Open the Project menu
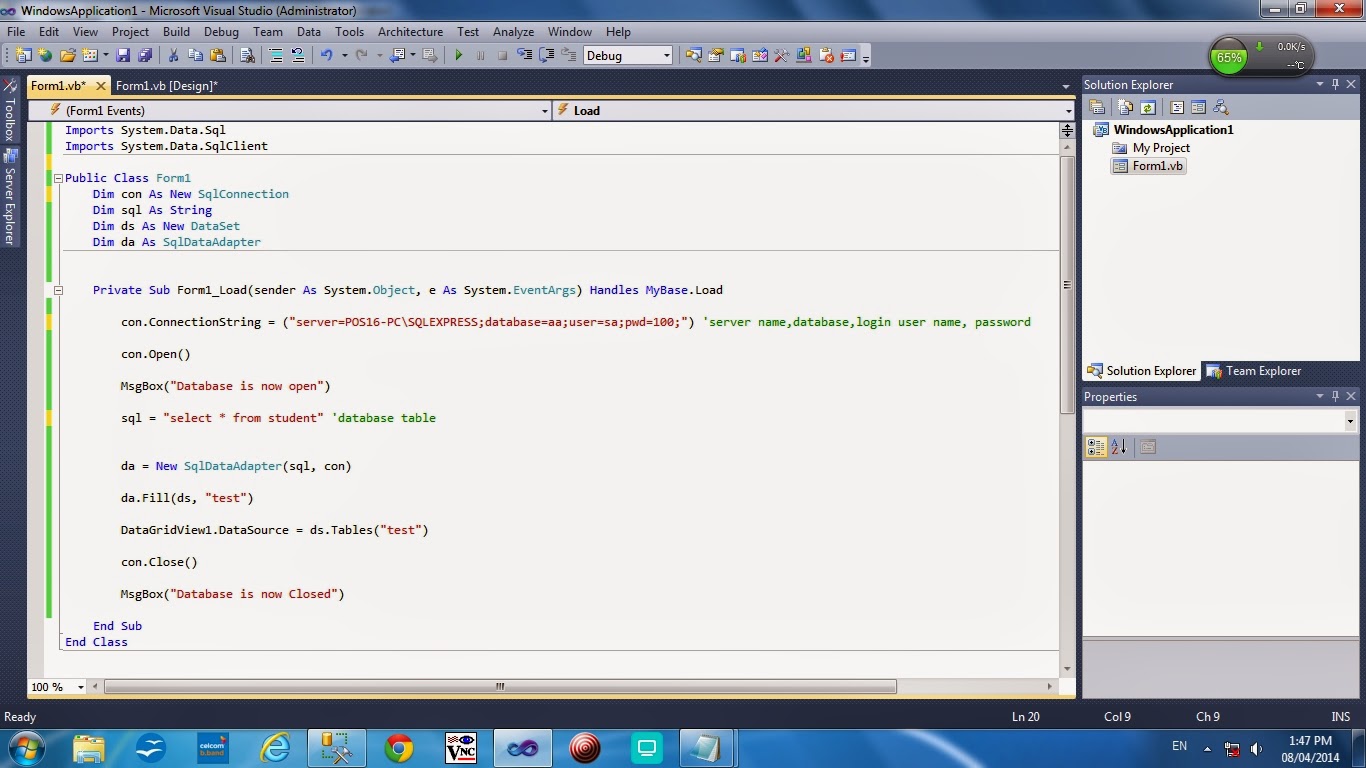This screenshot has width=1366, height=768. pyautogui.click(x=130, y=32)
